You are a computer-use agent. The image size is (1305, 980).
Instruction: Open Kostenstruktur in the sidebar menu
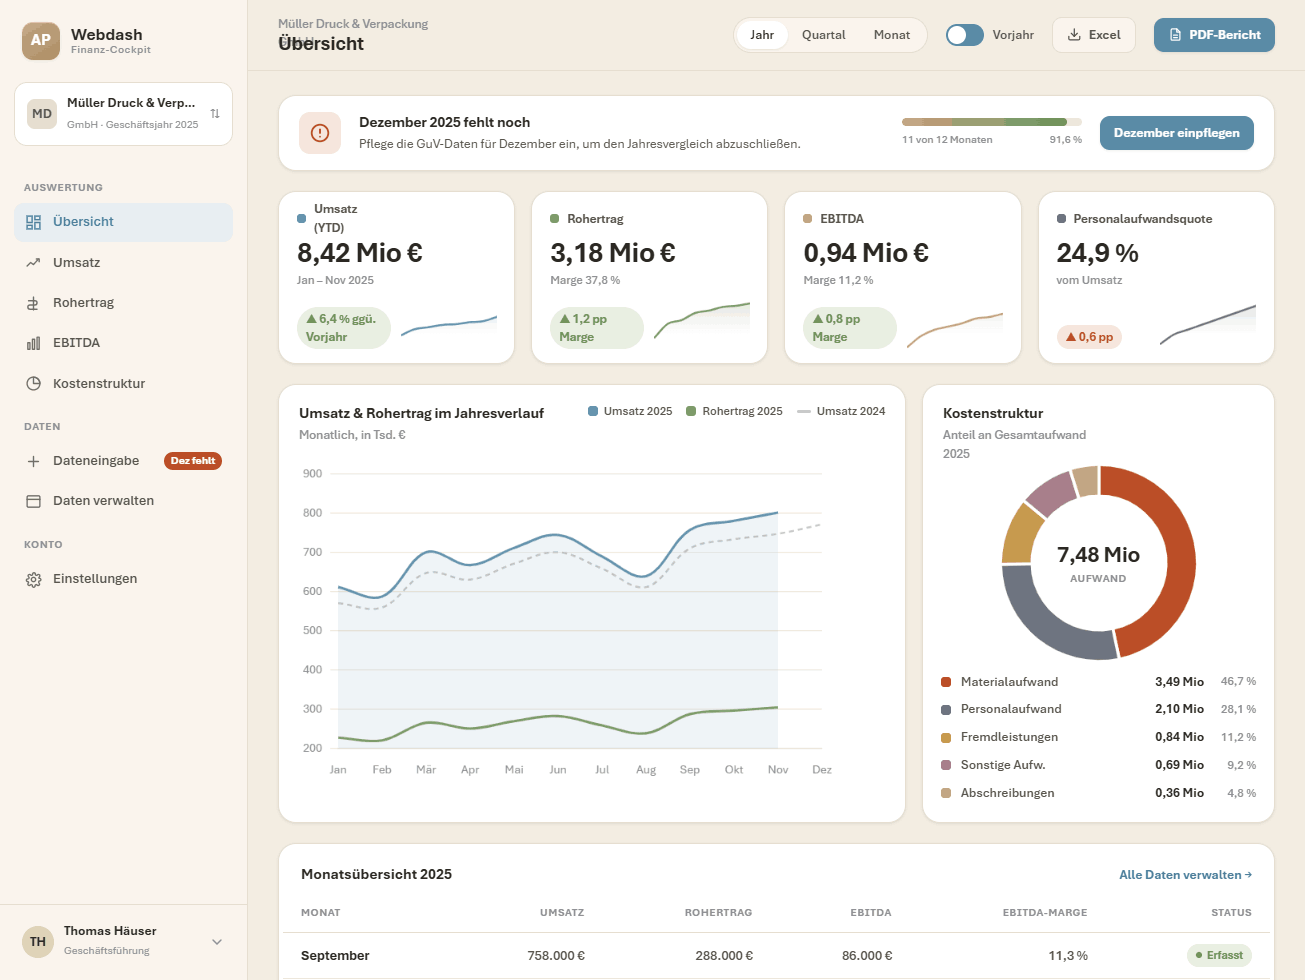(123, 383)
